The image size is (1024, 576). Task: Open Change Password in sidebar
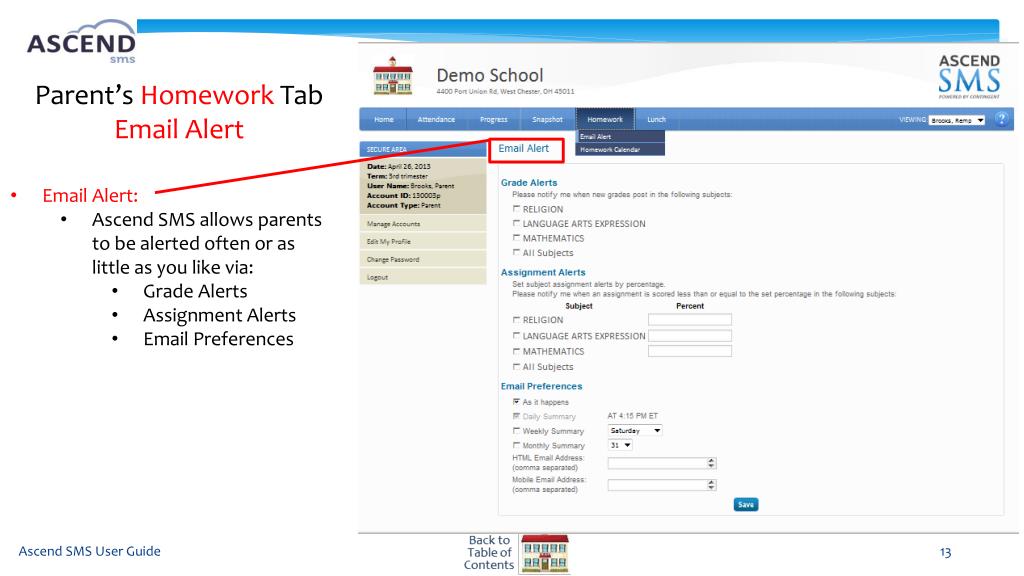click(x=423, y=259)
